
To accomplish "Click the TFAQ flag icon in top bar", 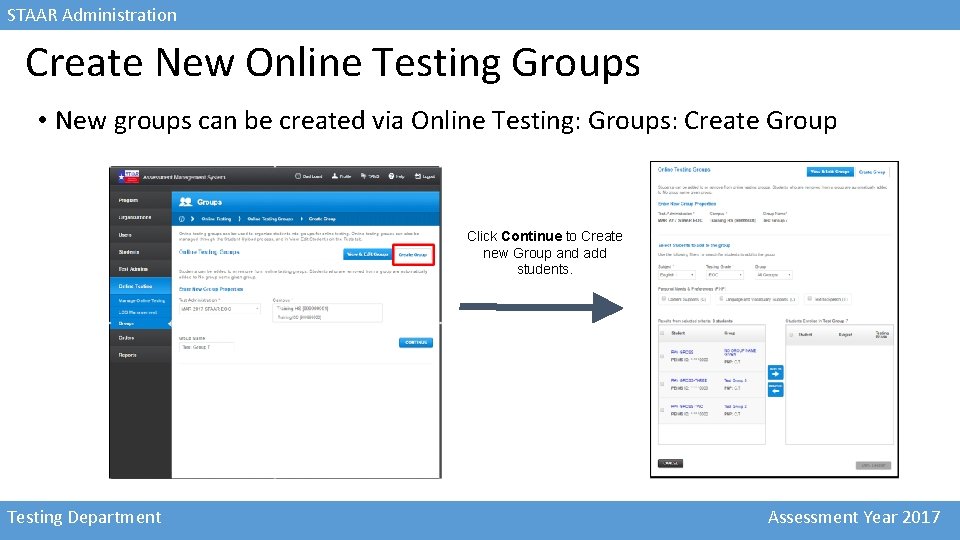I will (x=363, y=176).
